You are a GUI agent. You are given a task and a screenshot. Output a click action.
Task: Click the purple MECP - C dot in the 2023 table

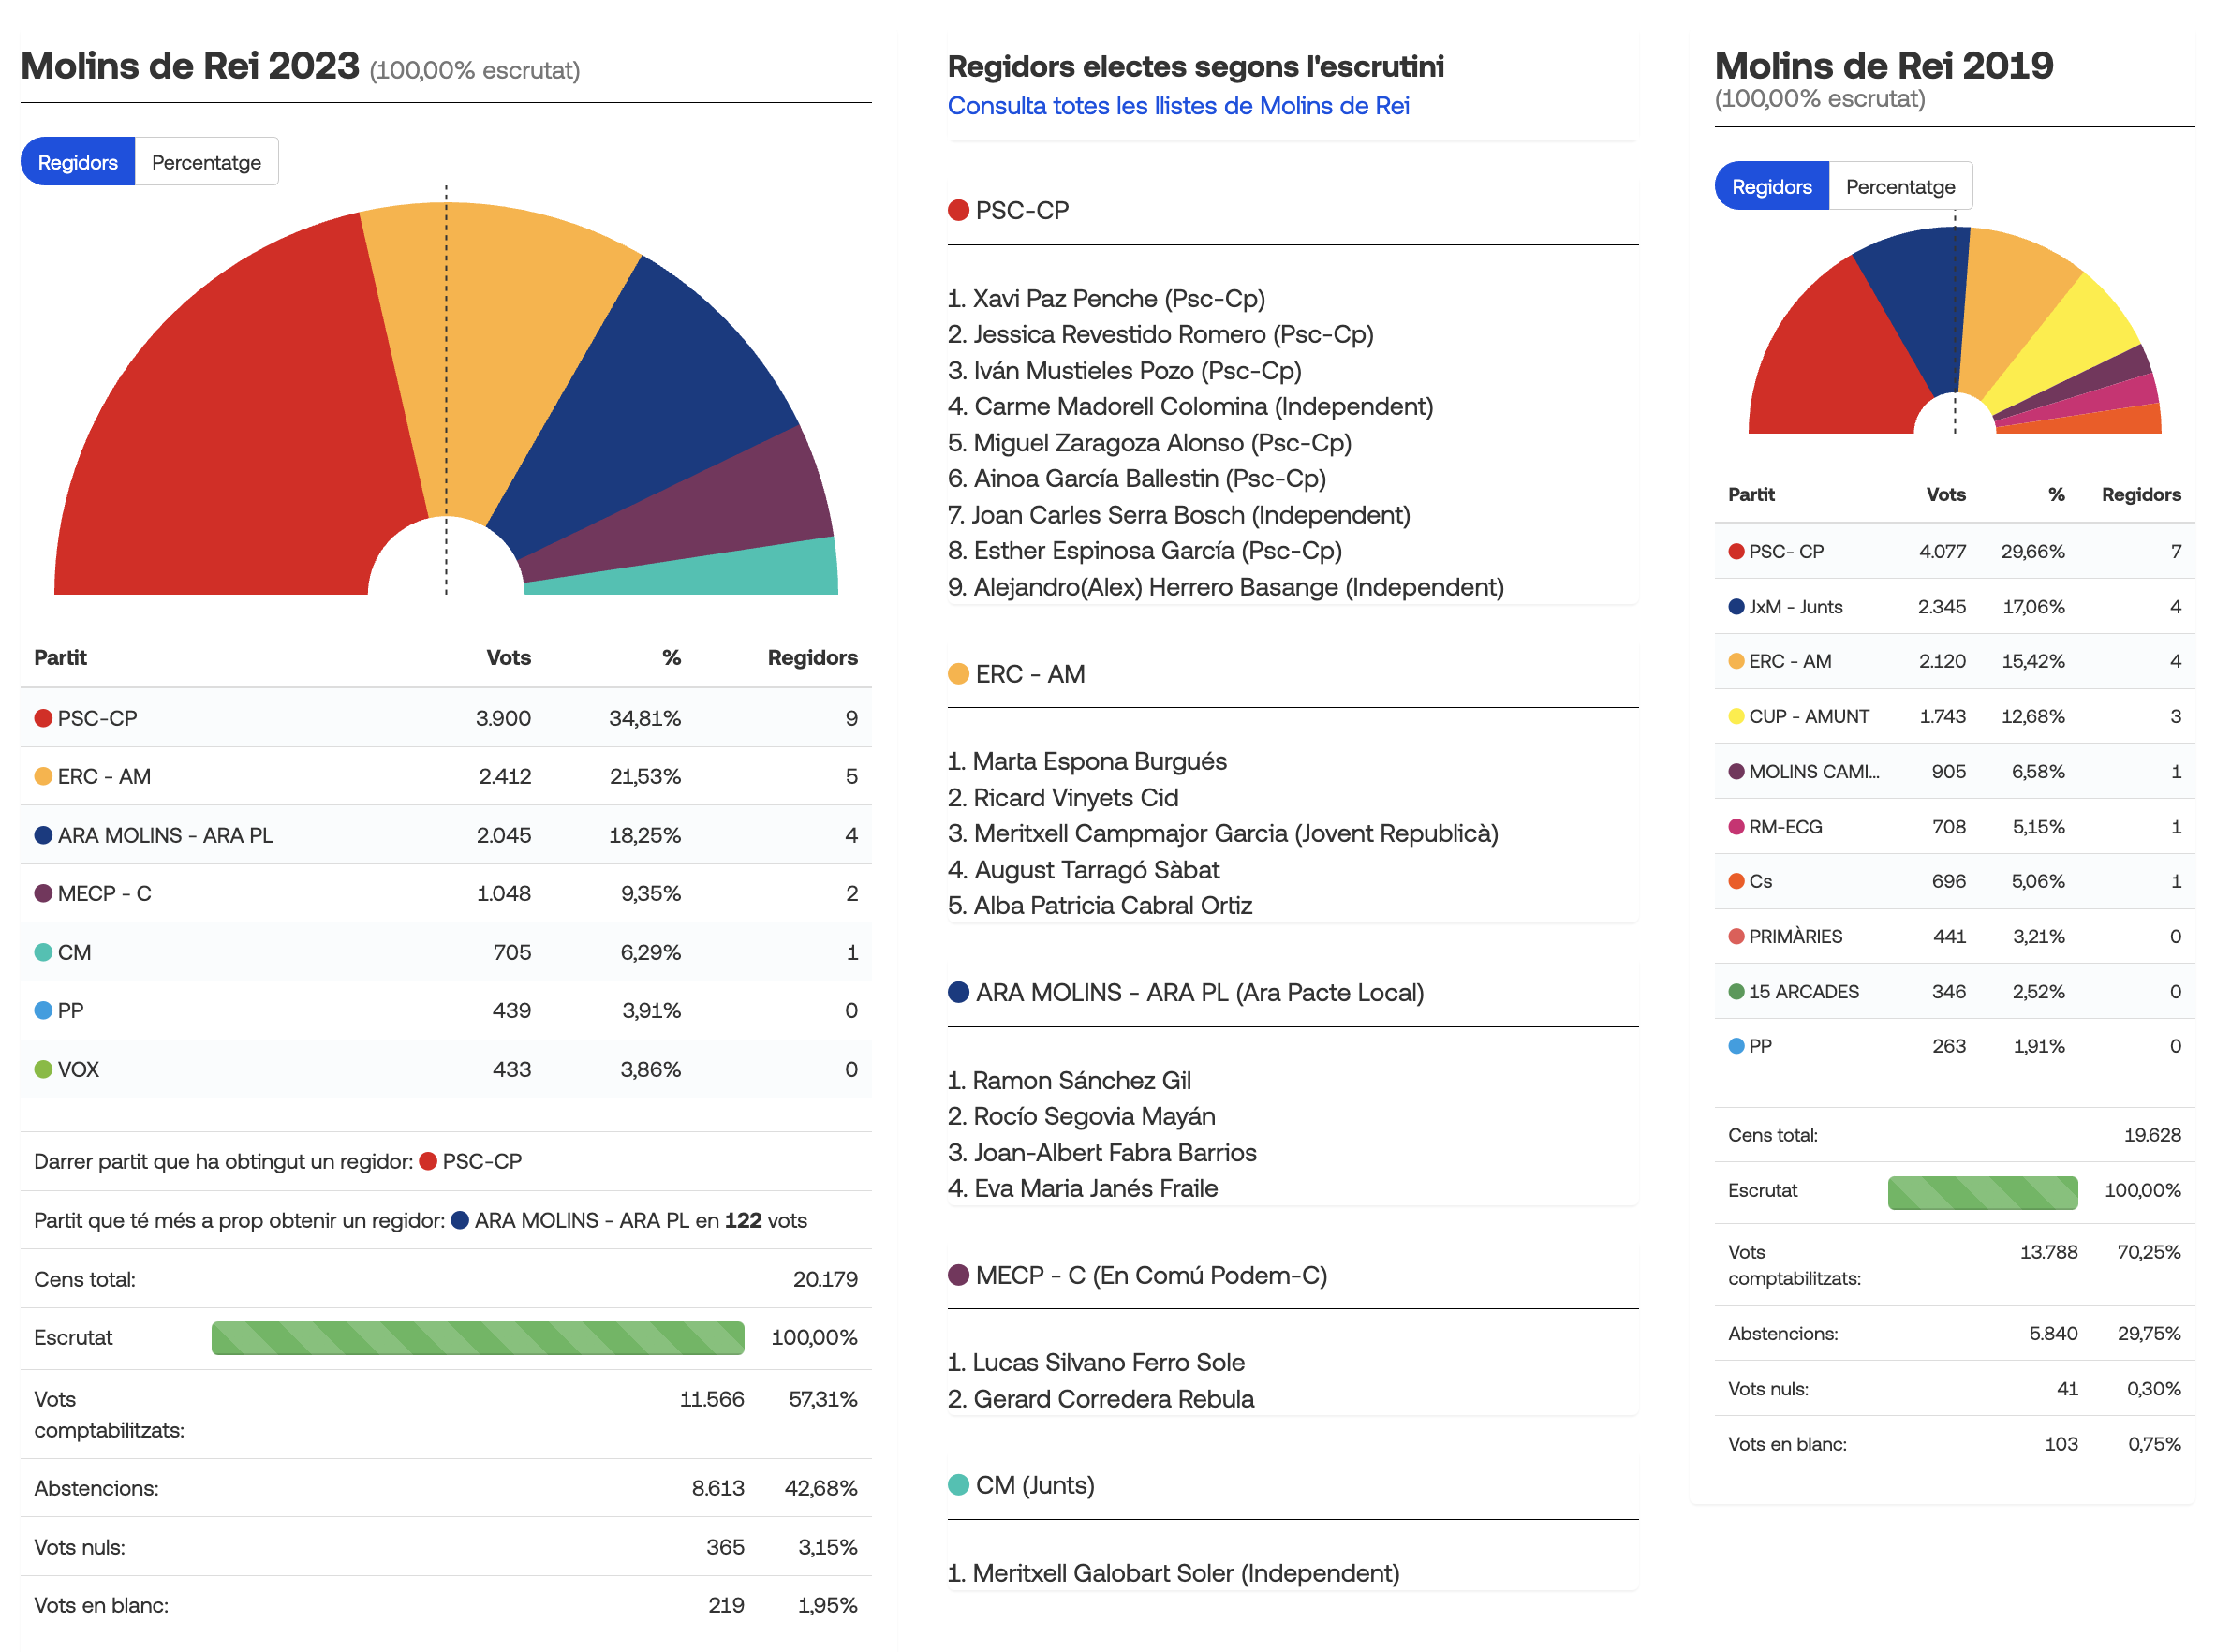43,893
